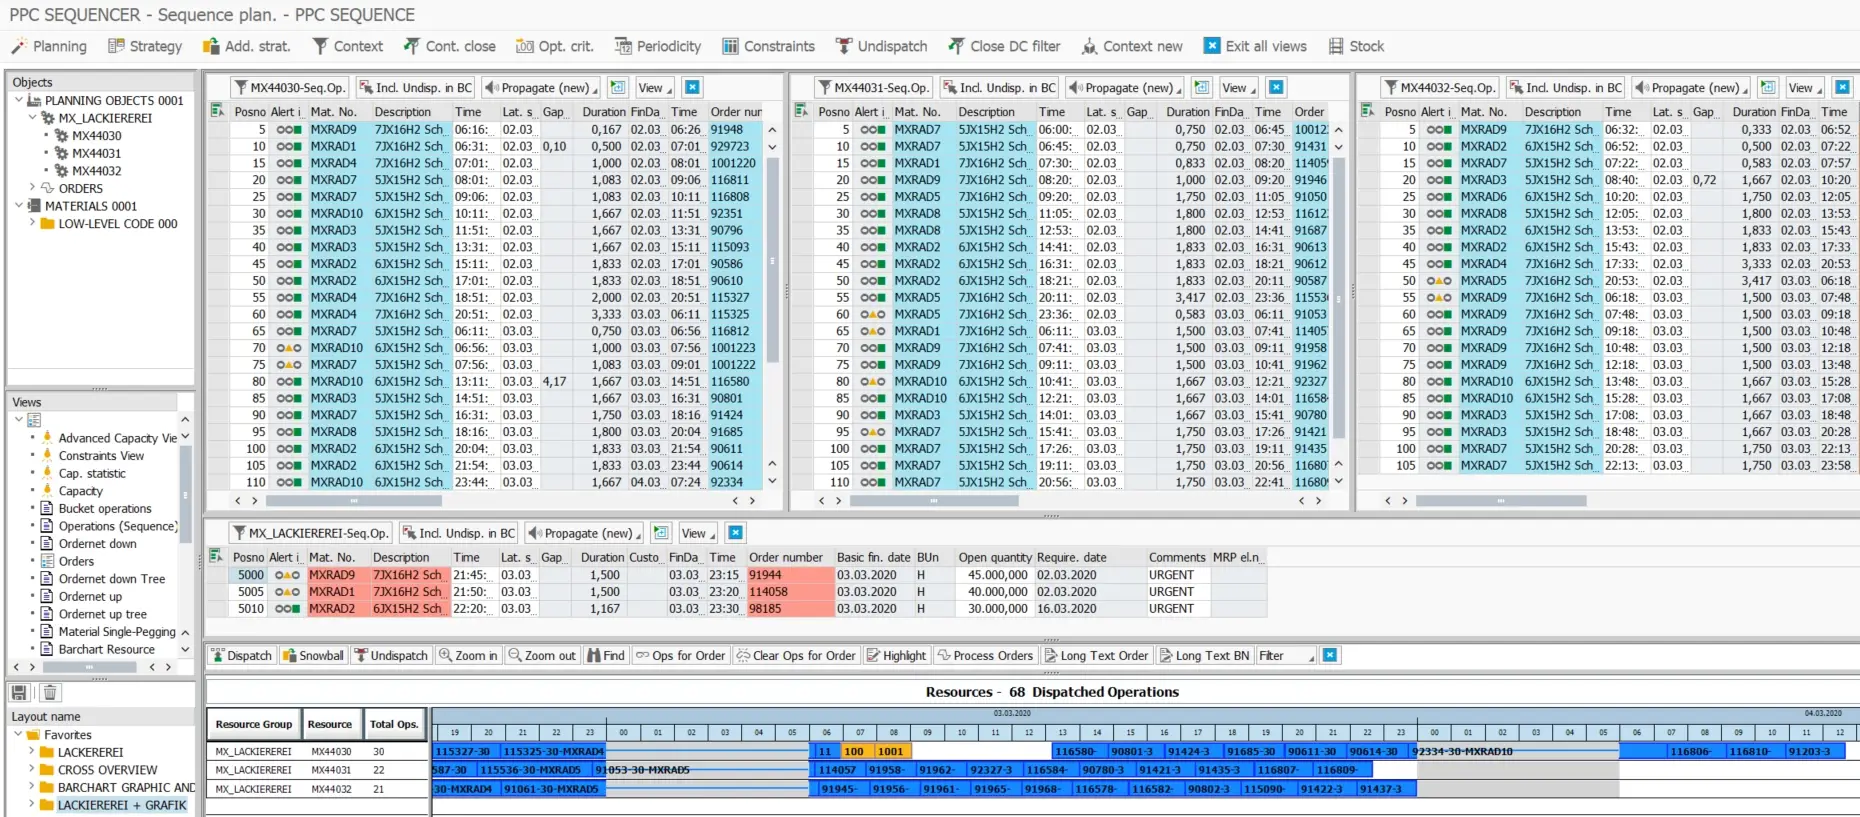Click Zoom out on Gantt toolbar
1860x817 pixels.
pos(542,656)
